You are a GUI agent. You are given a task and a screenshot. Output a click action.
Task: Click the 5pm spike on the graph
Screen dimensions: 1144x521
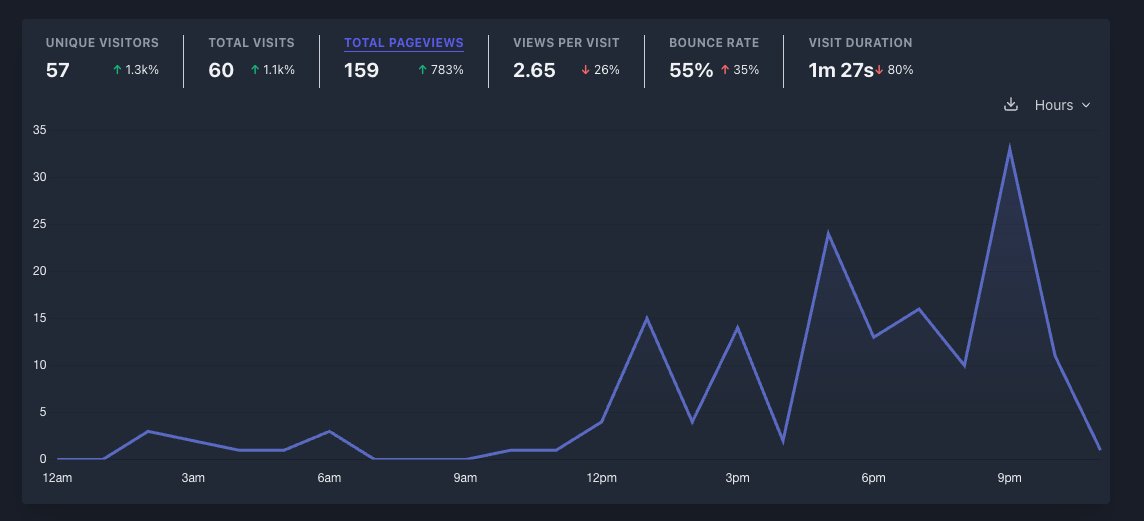(x=828, y=234)
